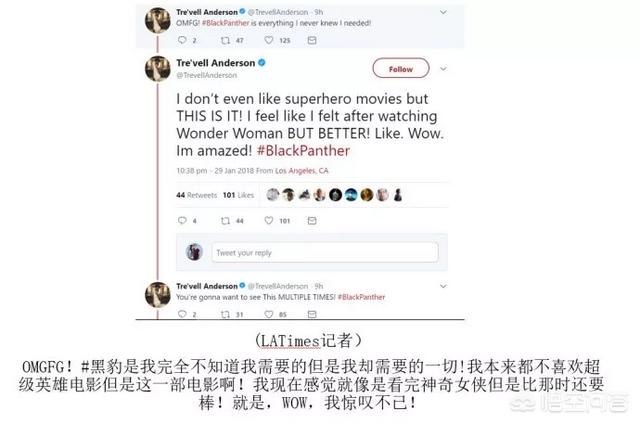Open the chevron menu beside the Follow button
Viewport: 640px width, 424px height.
(443, 69)
